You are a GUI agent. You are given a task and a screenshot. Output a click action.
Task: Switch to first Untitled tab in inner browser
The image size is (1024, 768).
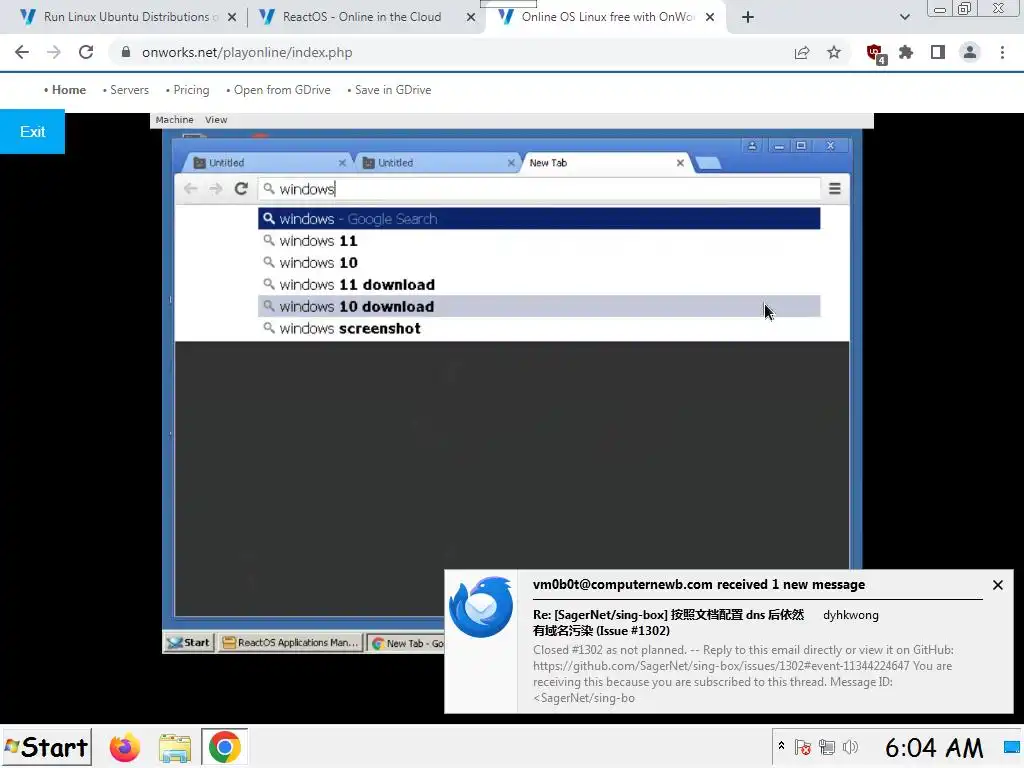pos(268,163)
